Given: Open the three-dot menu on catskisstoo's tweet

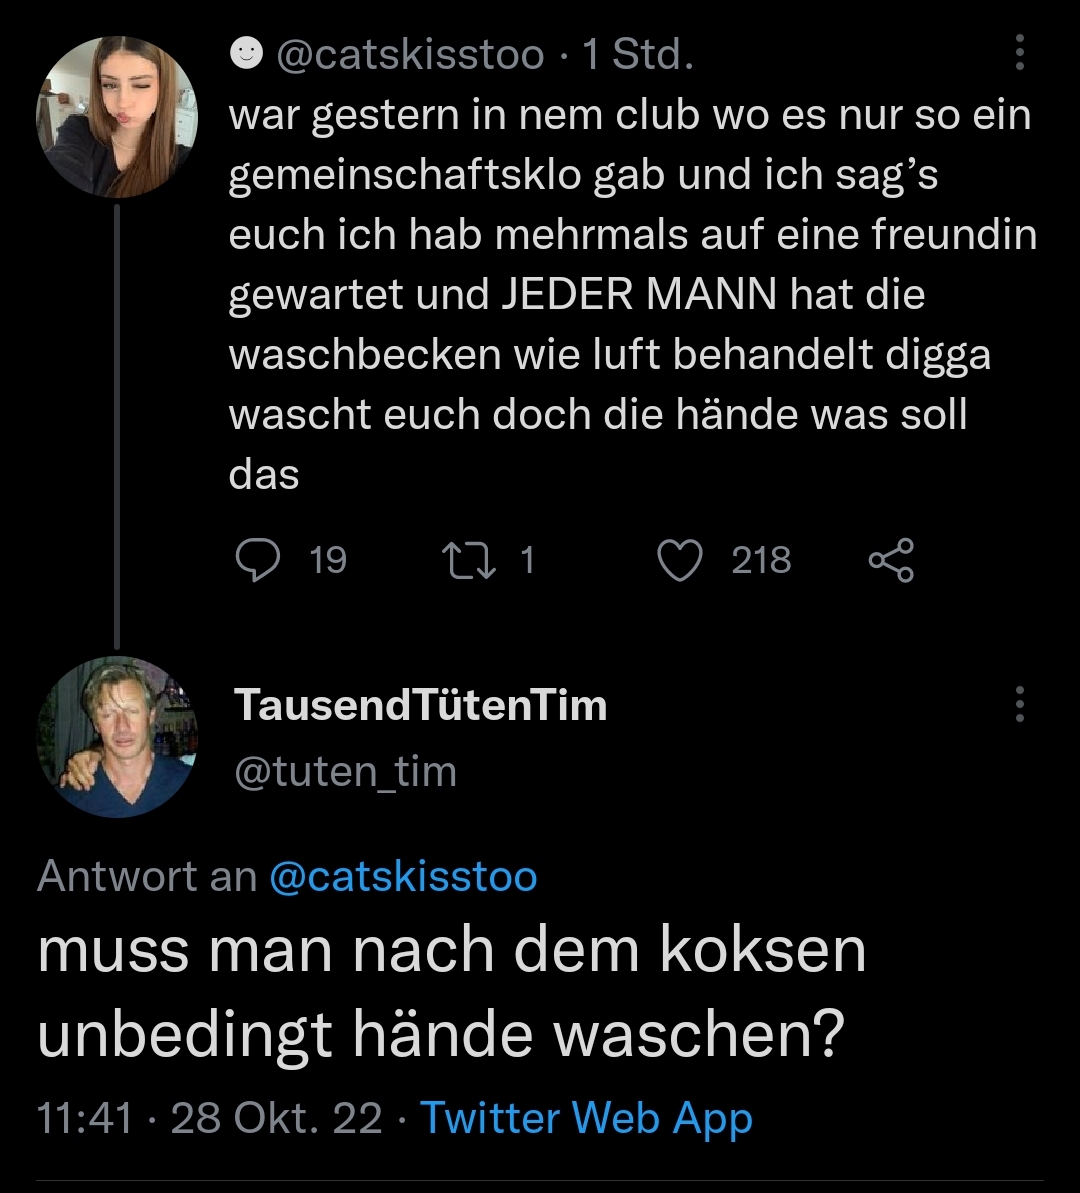Looking at the screenshot, I should coord(1019,53).
